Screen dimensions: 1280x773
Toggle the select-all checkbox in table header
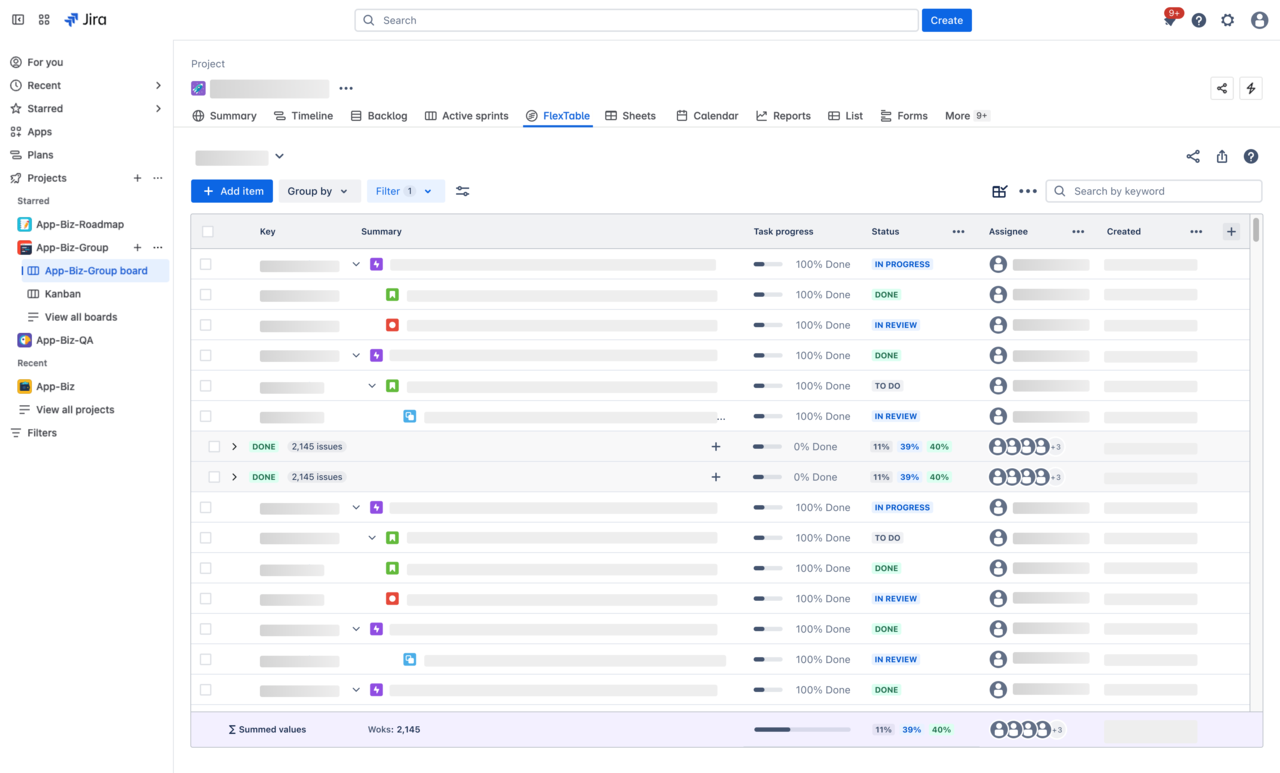(208, 232)
